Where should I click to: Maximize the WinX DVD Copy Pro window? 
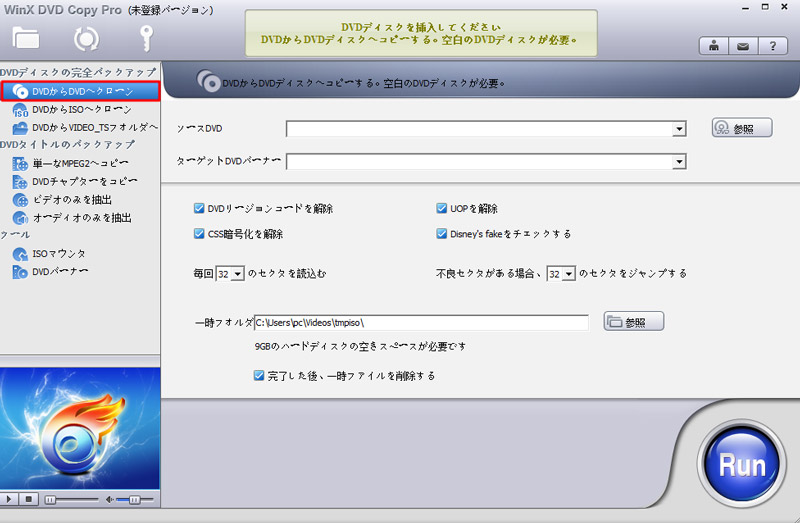point(765,7)
